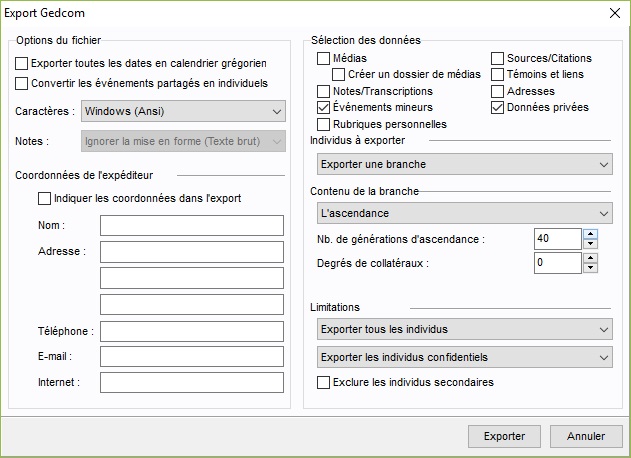The width and height of the screenshot is (631, 458).
Task: Open the disabled Notes formatting dropdown
Action: pos(184,141)
